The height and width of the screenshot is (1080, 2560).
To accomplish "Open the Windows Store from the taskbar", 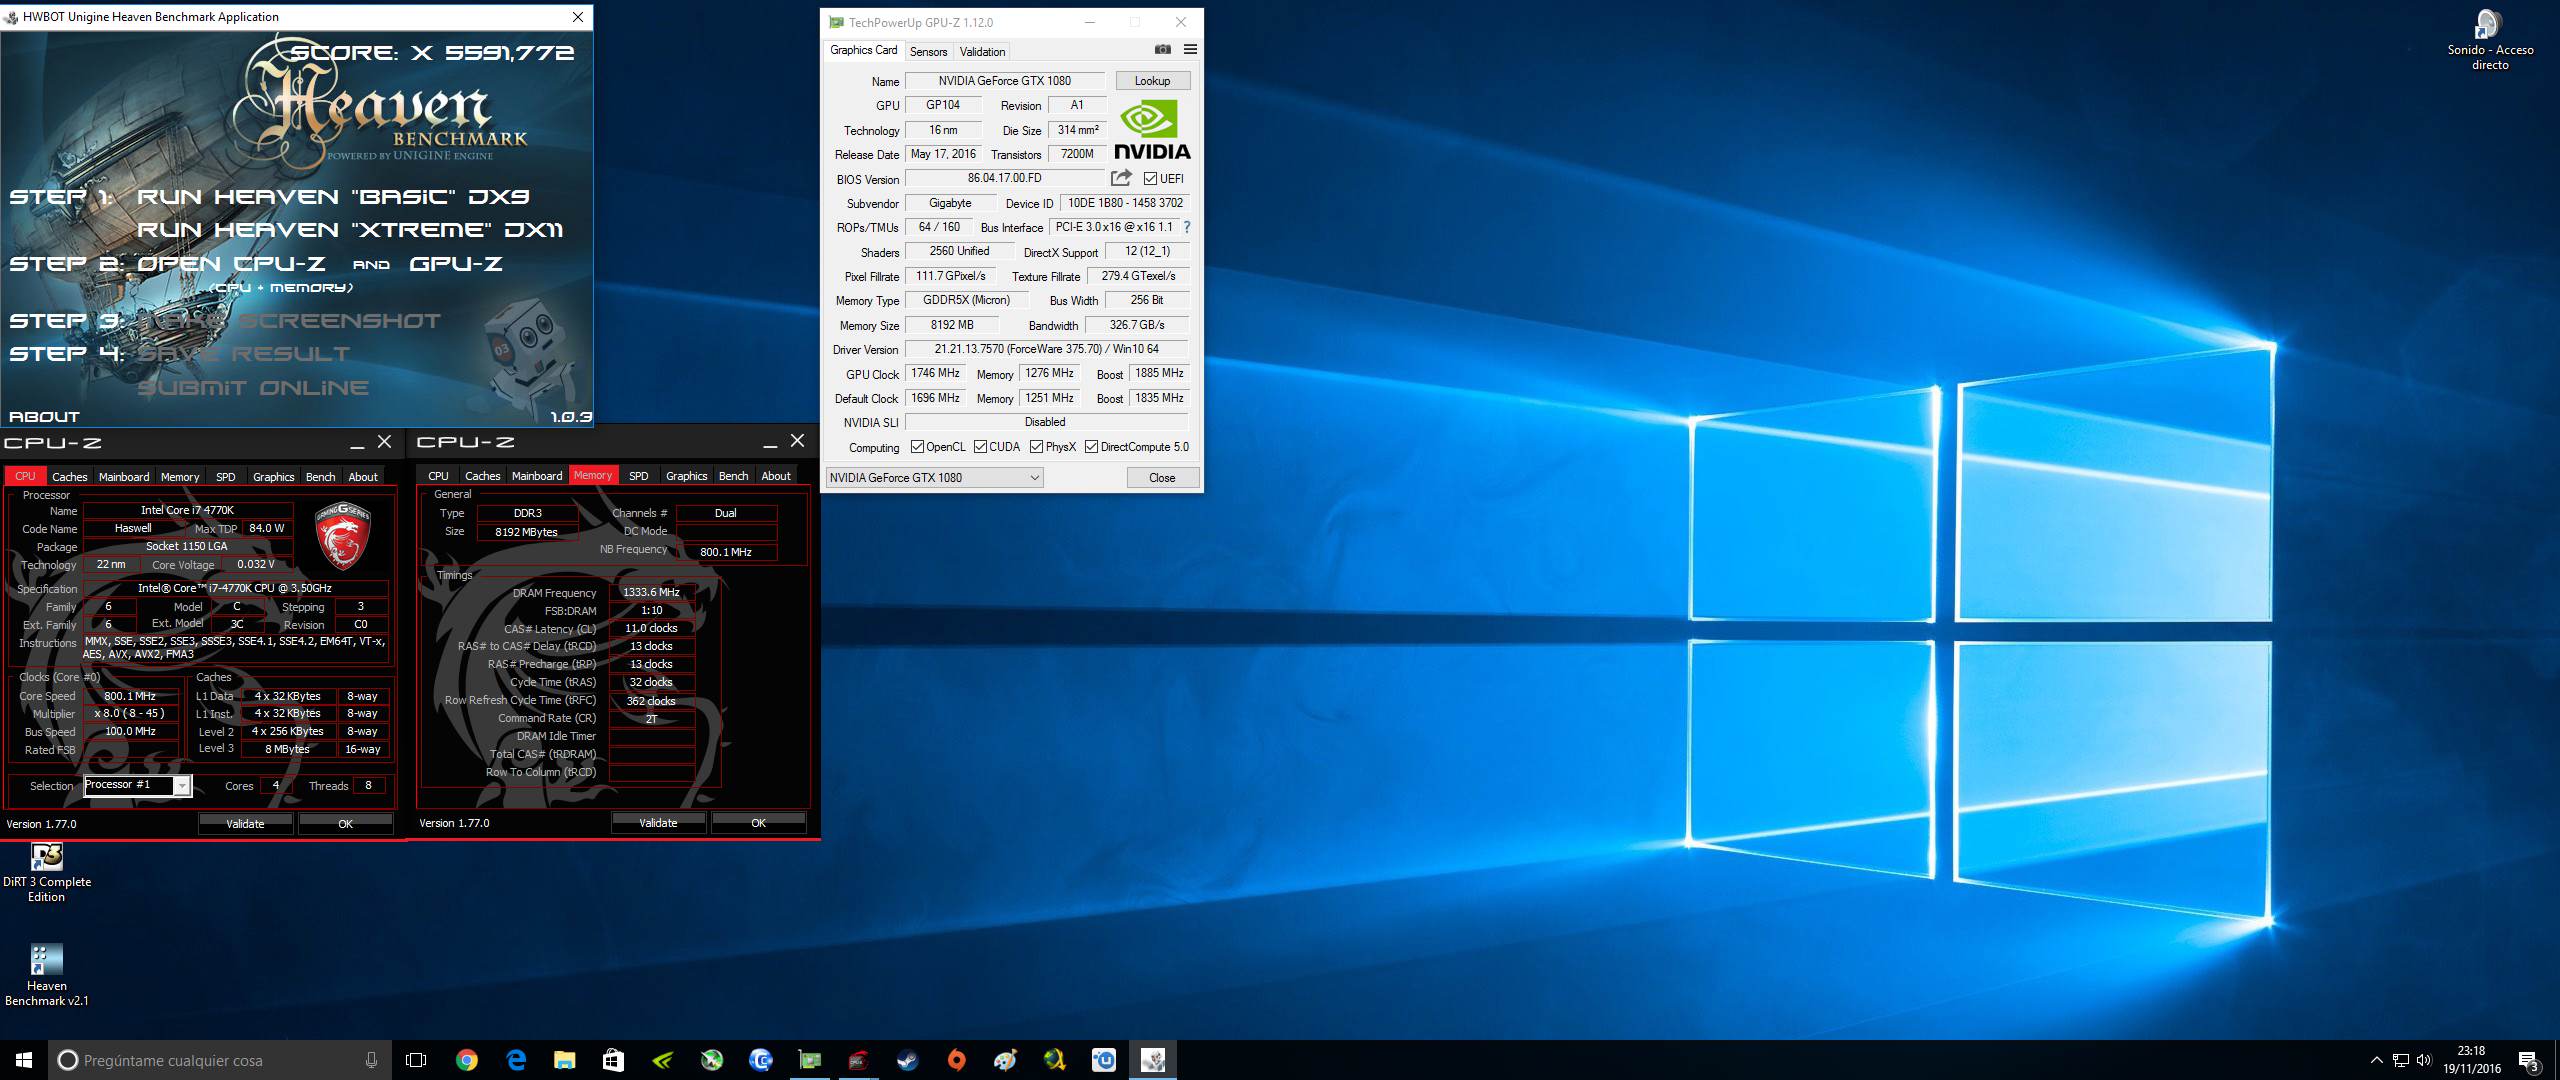I will [613, 1060].
